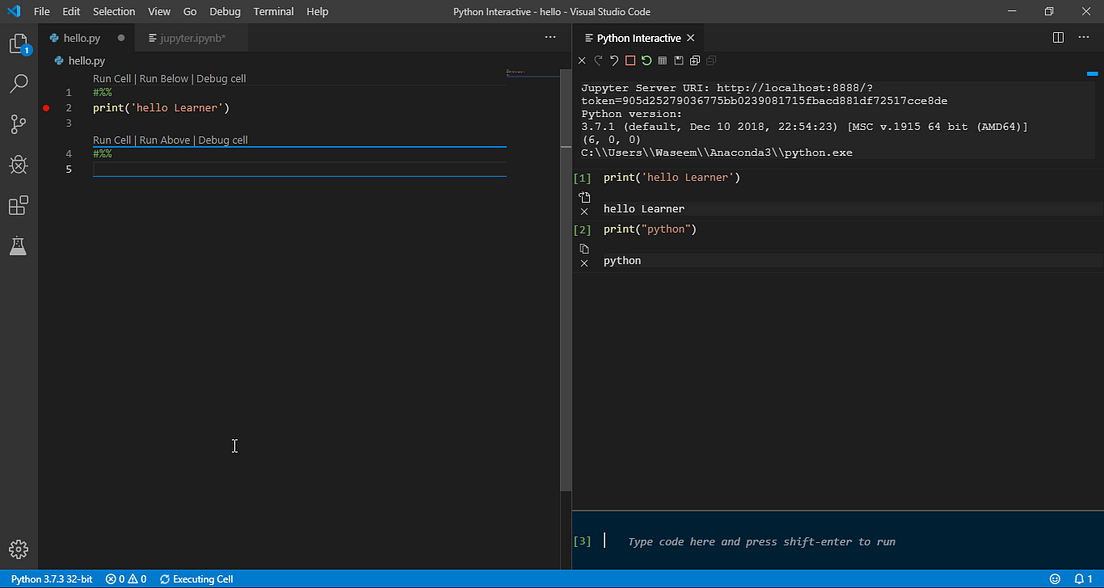Open the Search icon in the activity bar

[18, 83]
